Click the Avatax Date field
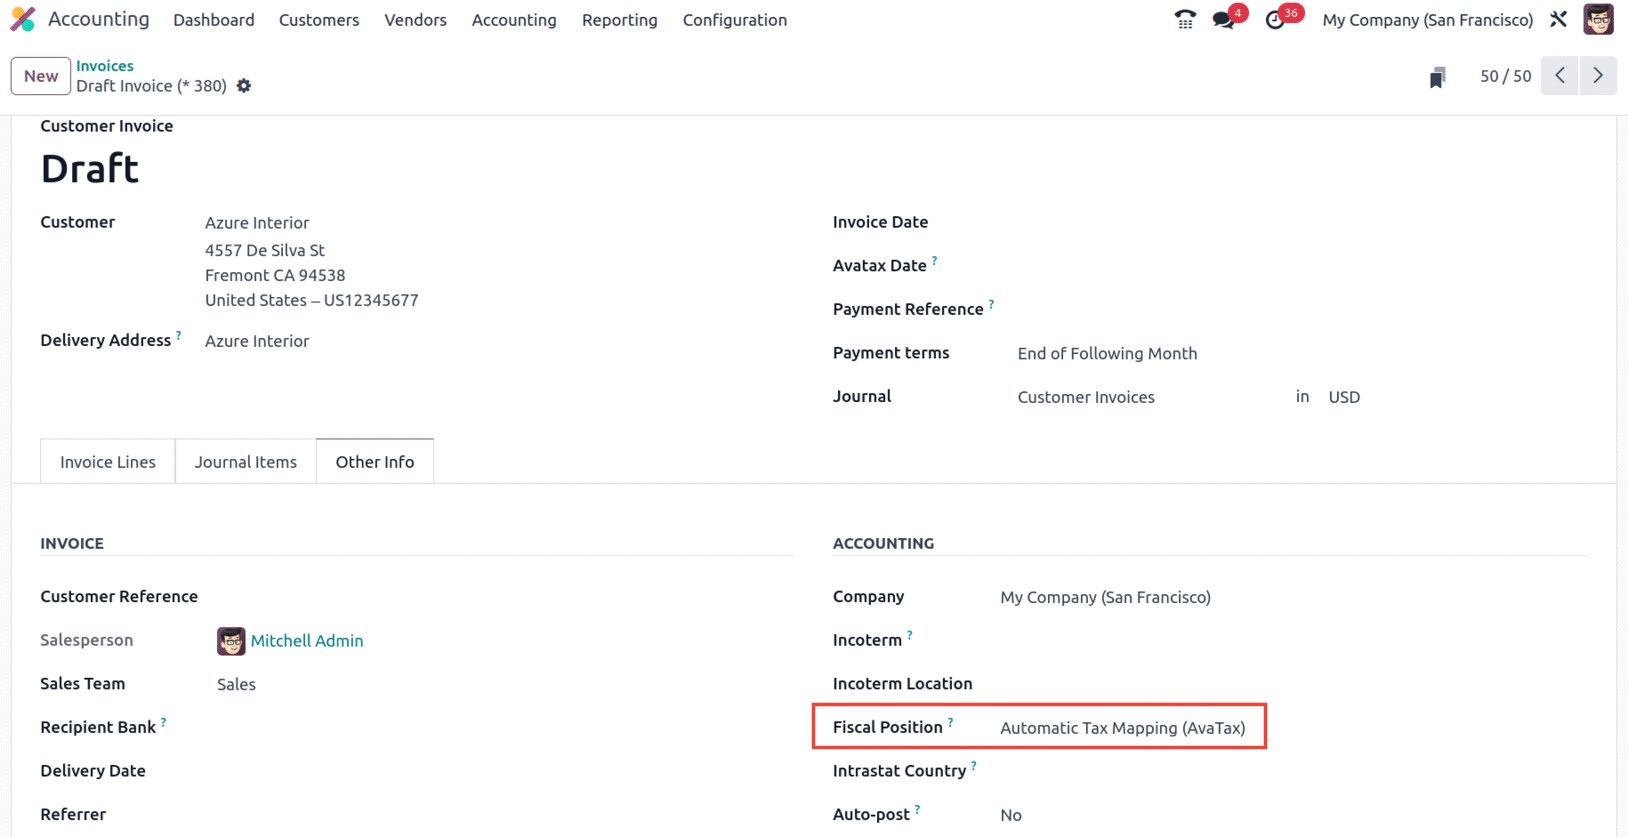 (x=1302, y=266)
